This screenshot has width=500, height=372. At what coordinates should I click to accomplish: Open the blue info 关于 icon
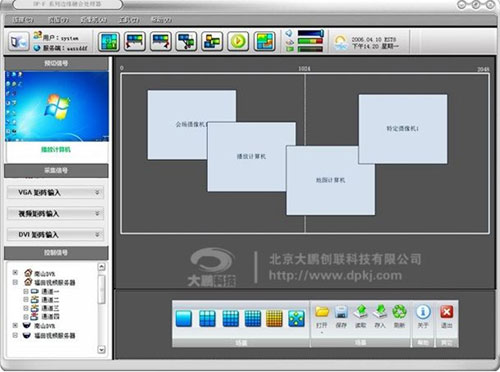(x=423, y=312)
